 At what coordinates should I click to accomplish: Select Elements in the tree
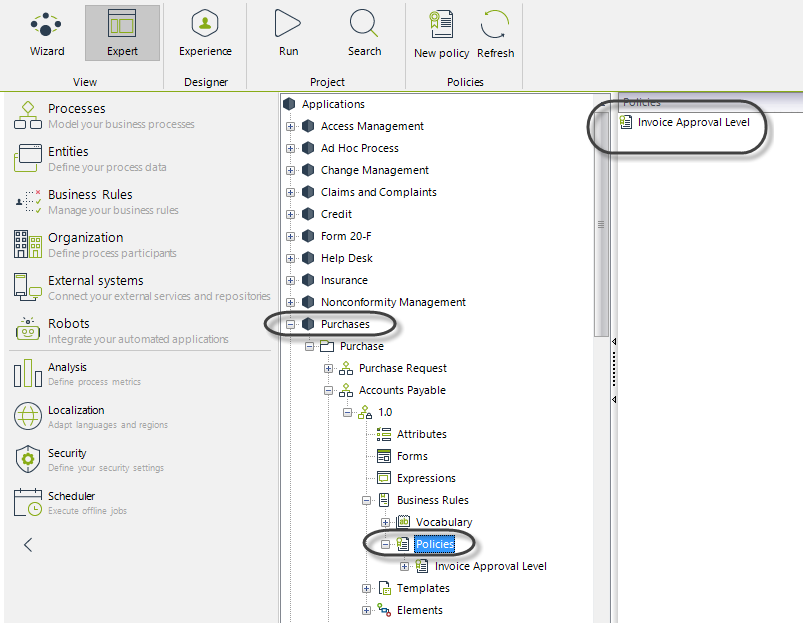pyautogui.click(x=419, y=610)
